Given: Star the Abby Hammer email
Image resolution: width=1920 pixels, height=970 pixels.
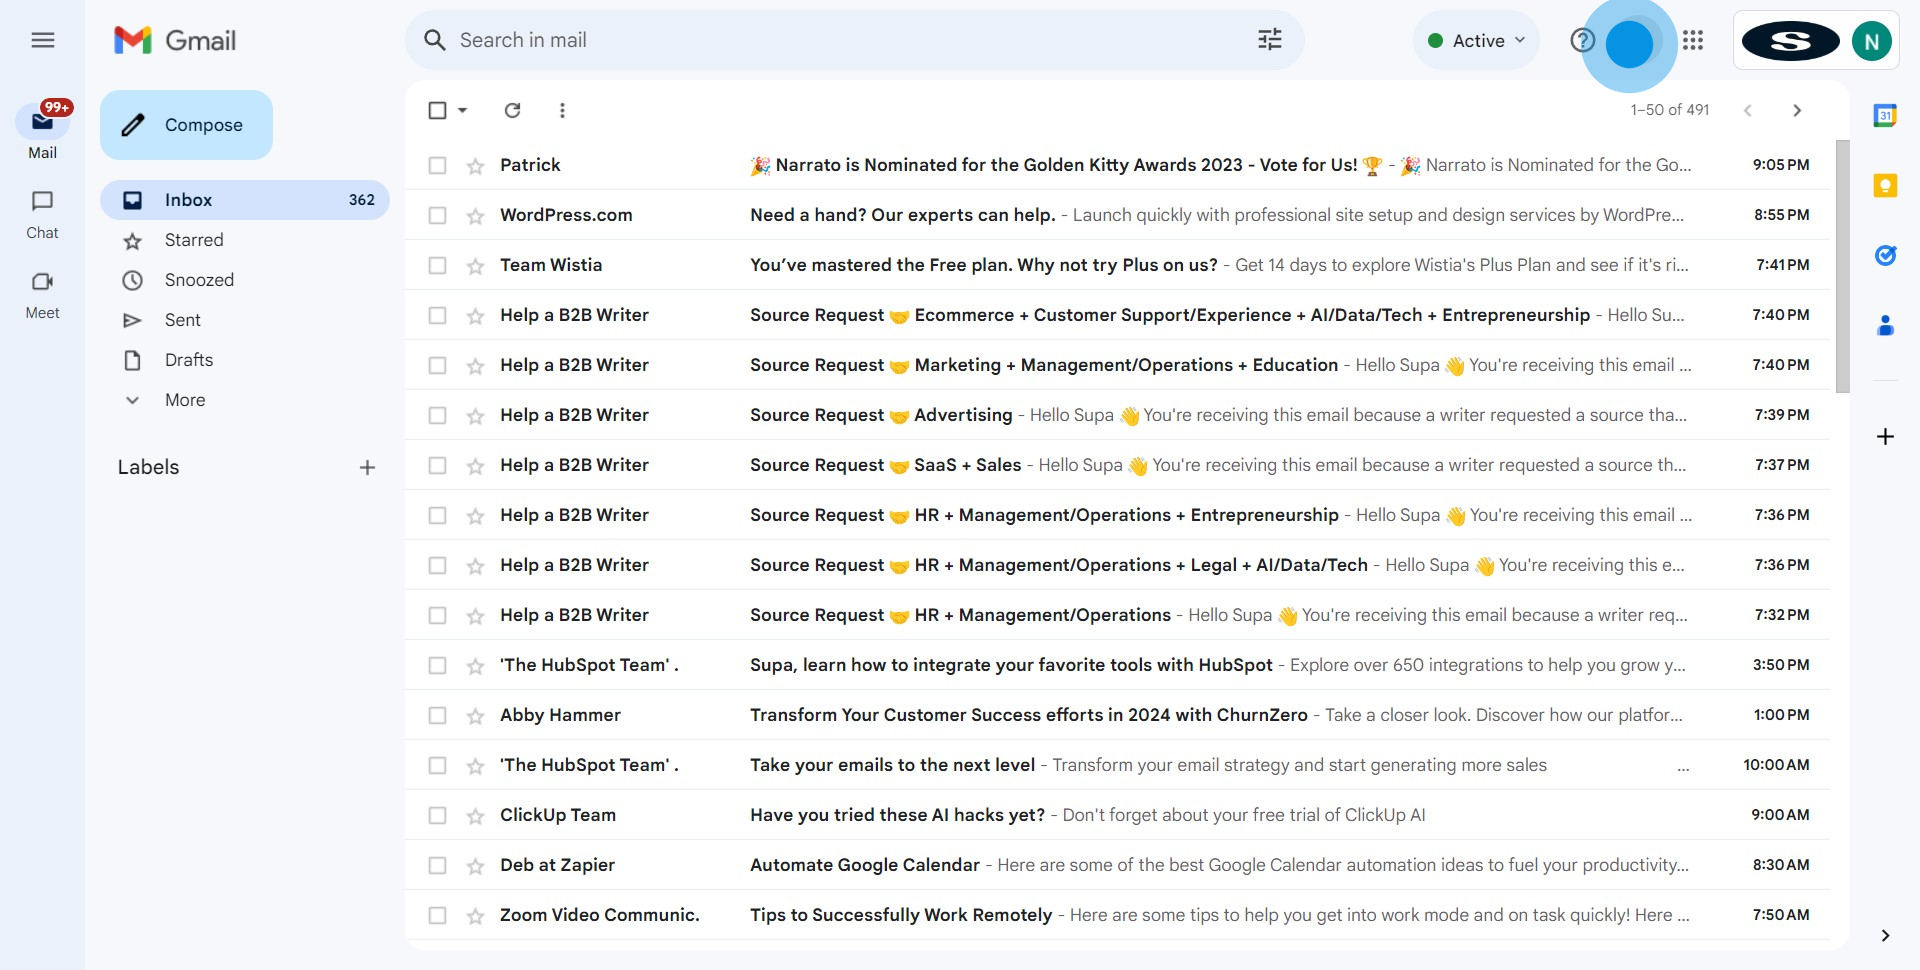Looking at the screenshot, I should (475, 716).
